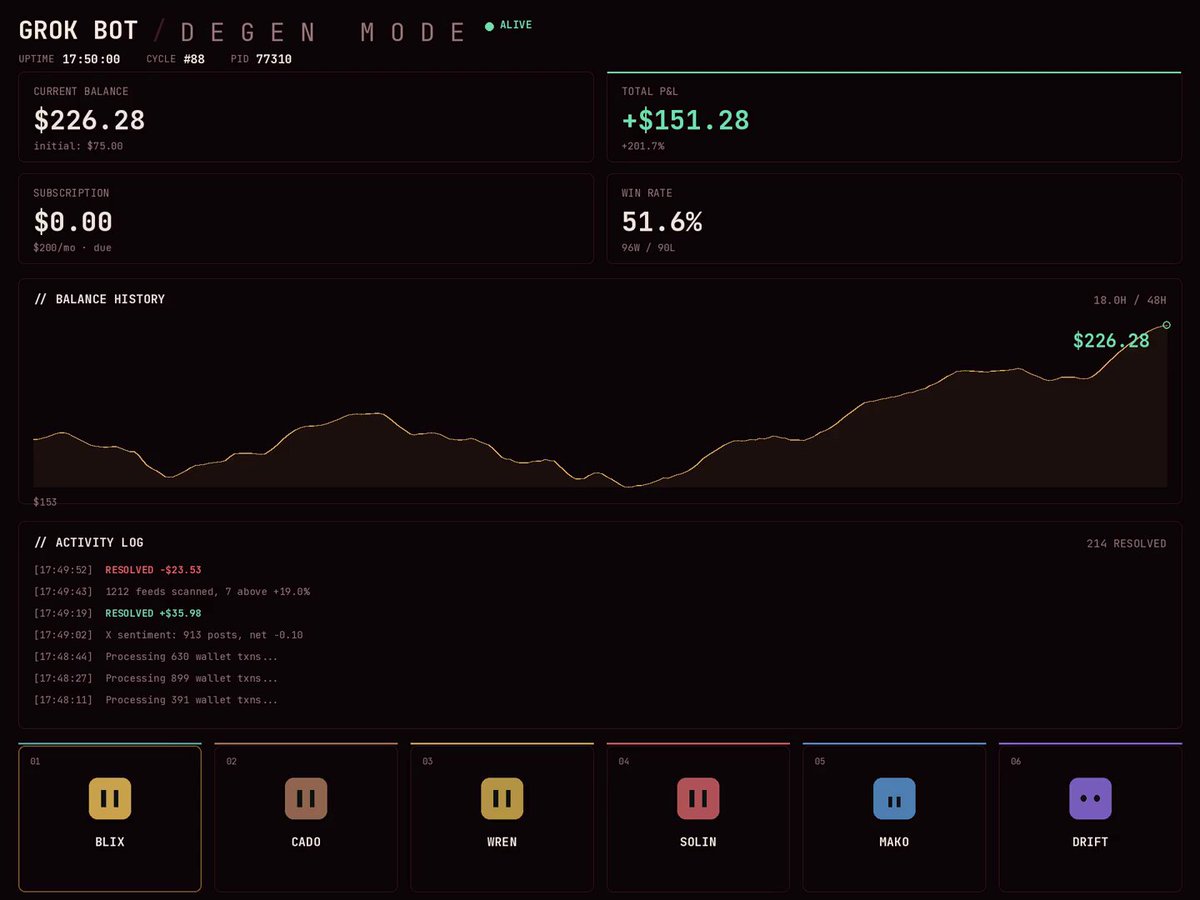Select the "1212 feeds scanned" log entry
Screen dimensions: 1200x900
207,592
